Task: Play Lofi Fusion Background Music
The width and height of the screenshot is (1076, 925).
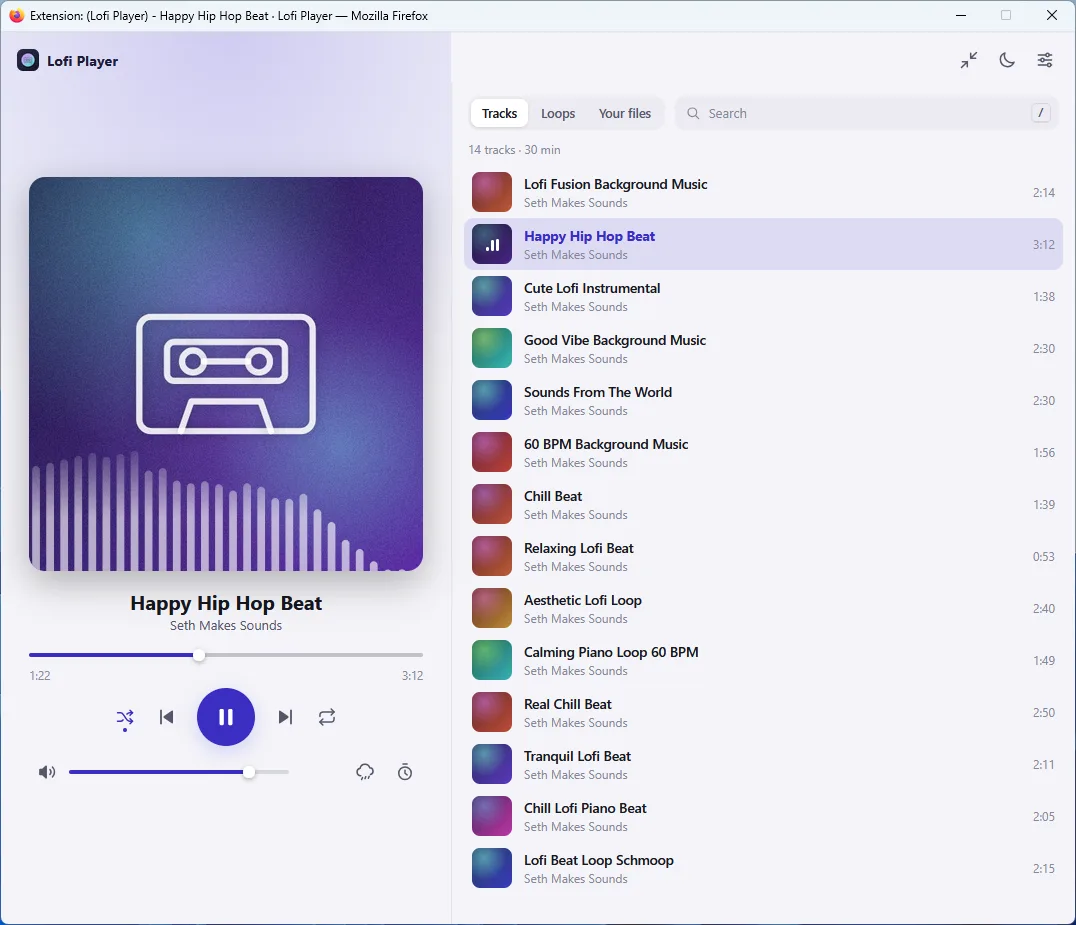Action: click(763, 193)
